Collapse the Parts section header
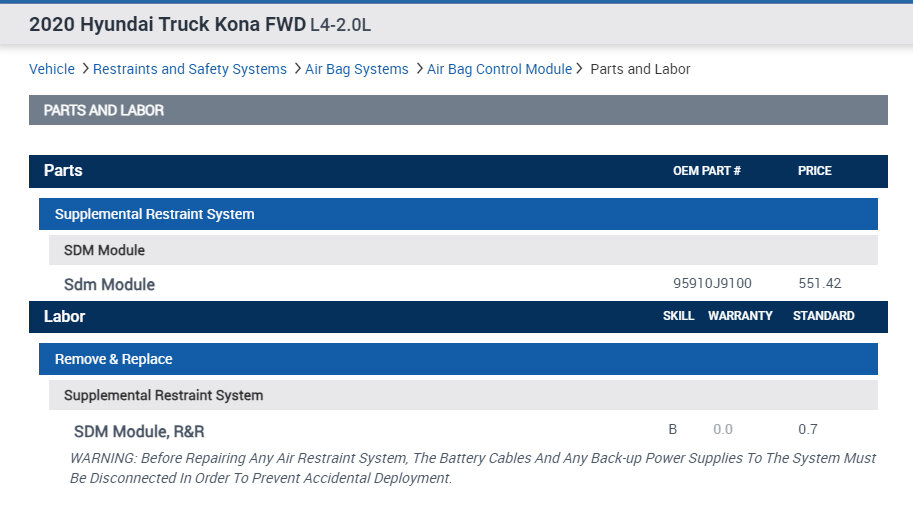Image resolution: width=913 pixels, height=508 pixels. click(x=63, y=171)
